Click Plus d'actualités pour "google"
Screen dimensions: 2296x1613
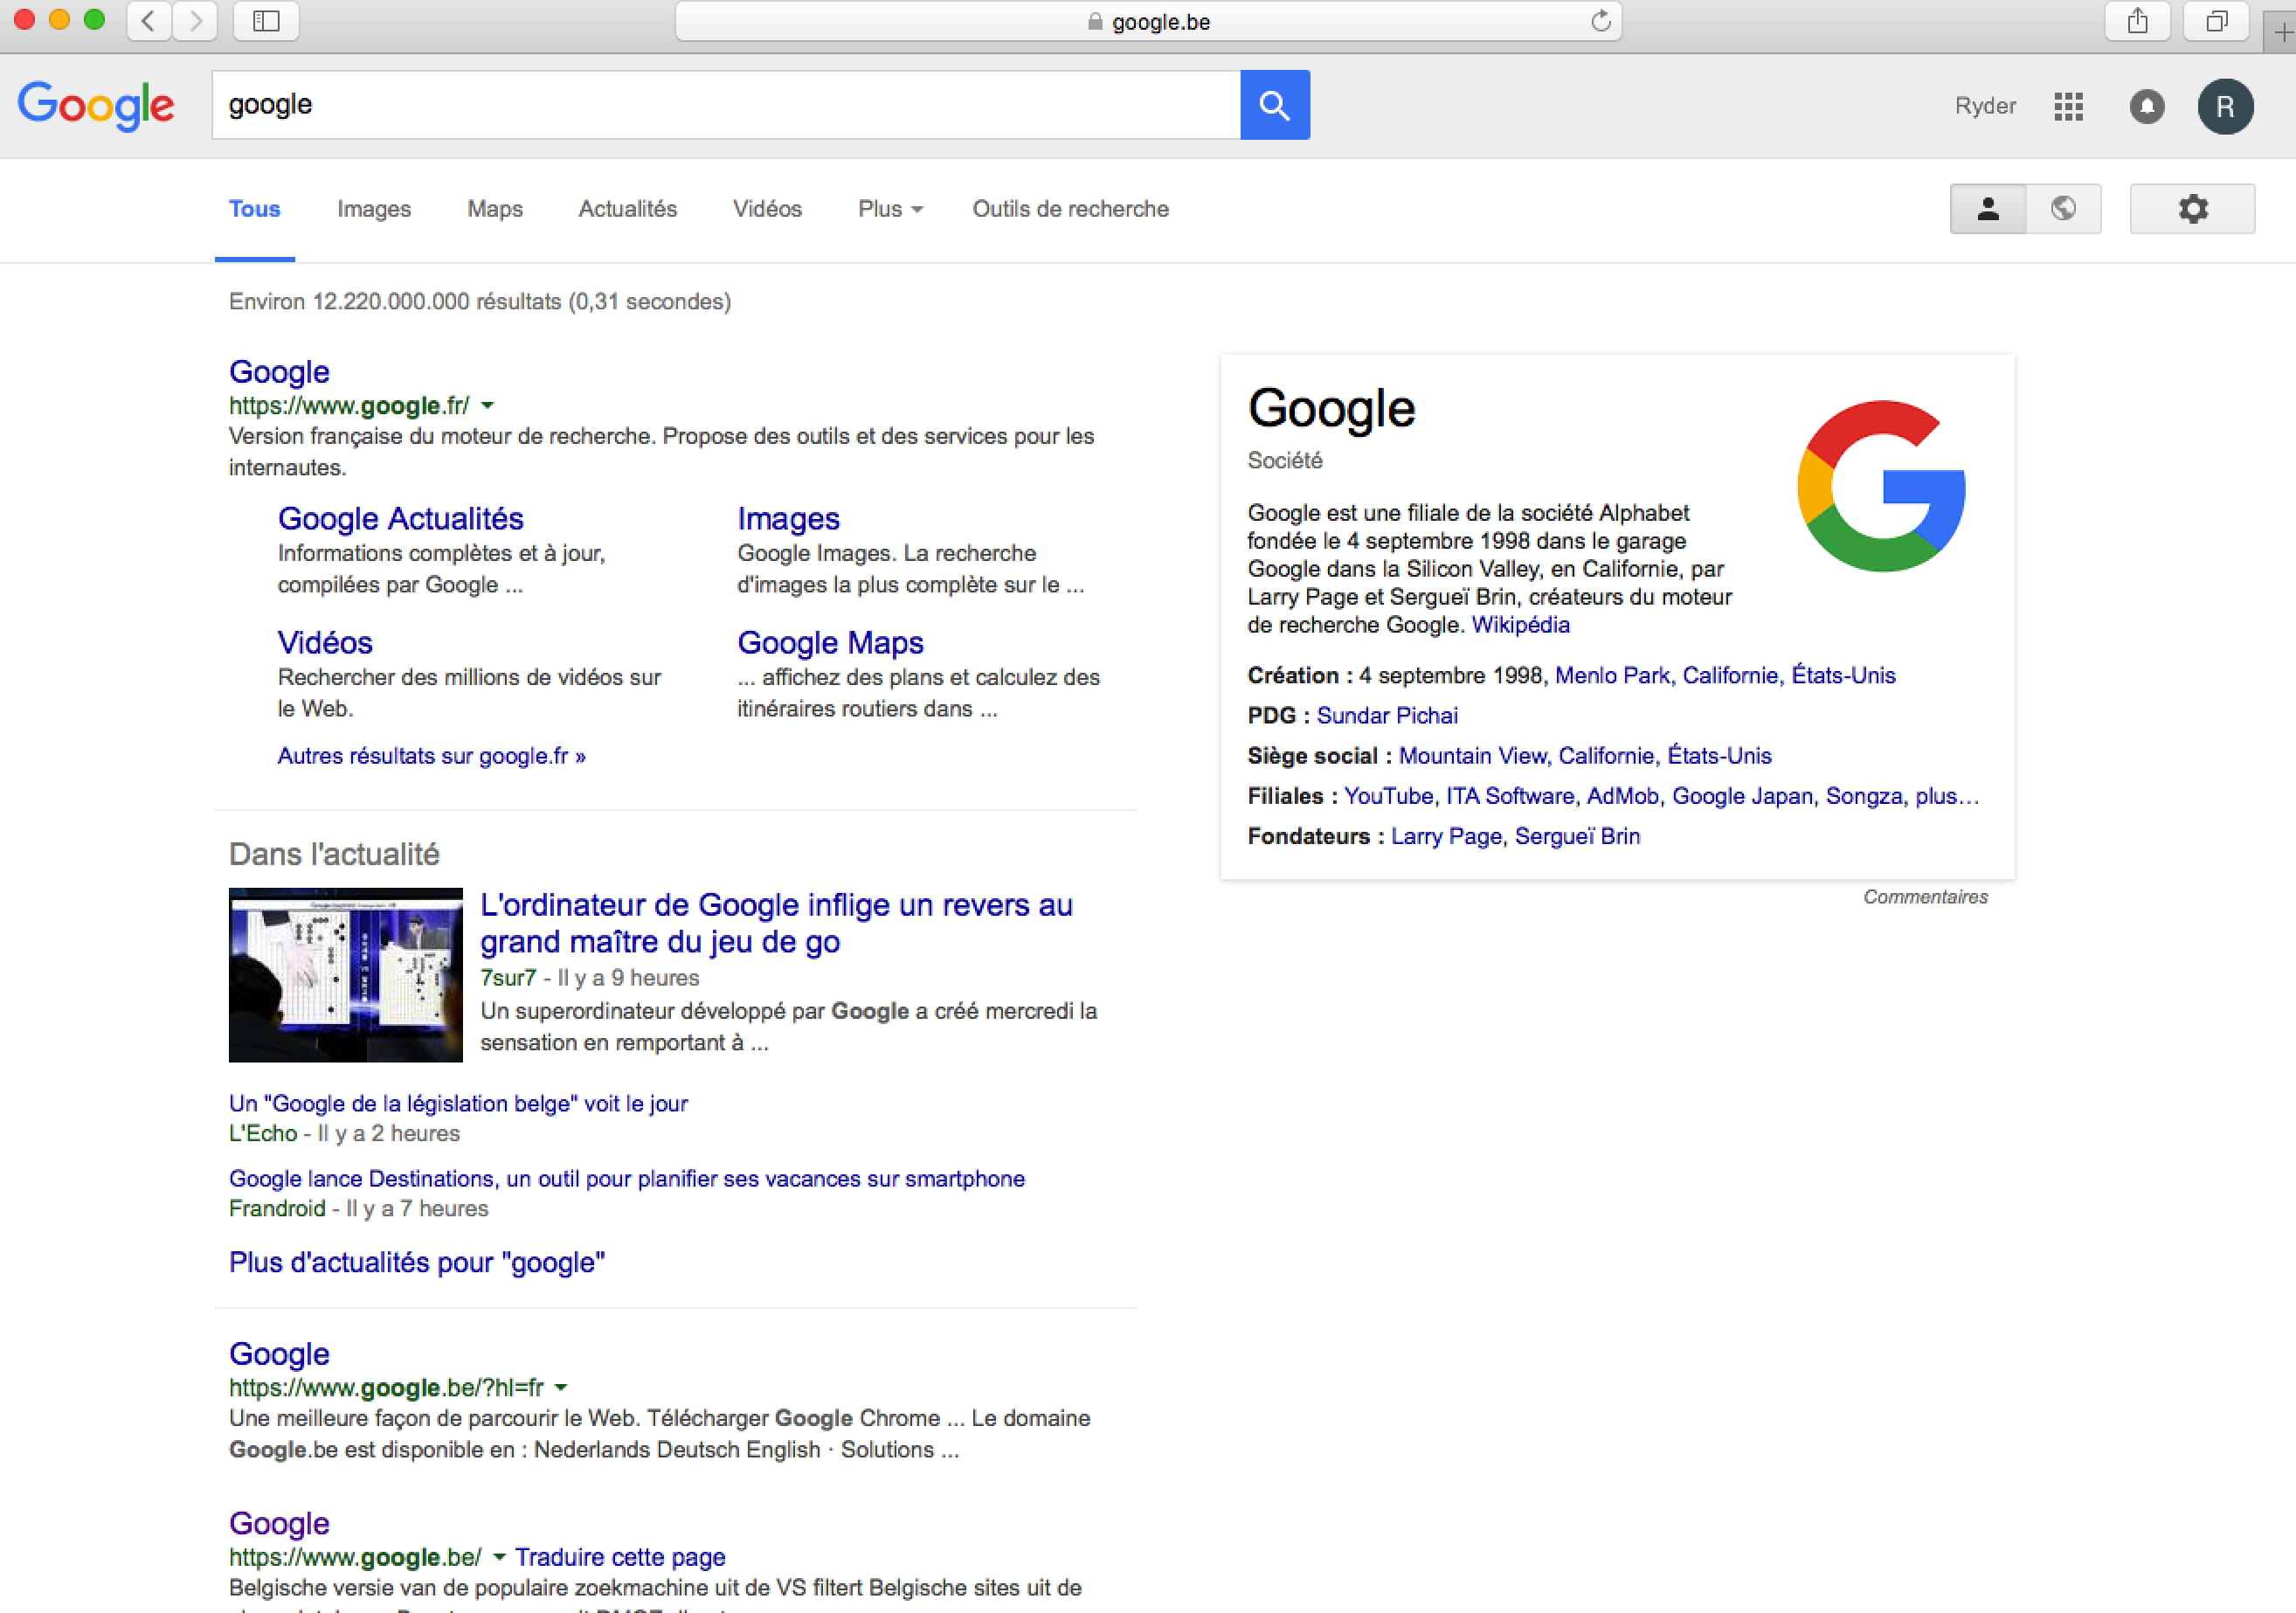pos(417,1263)
